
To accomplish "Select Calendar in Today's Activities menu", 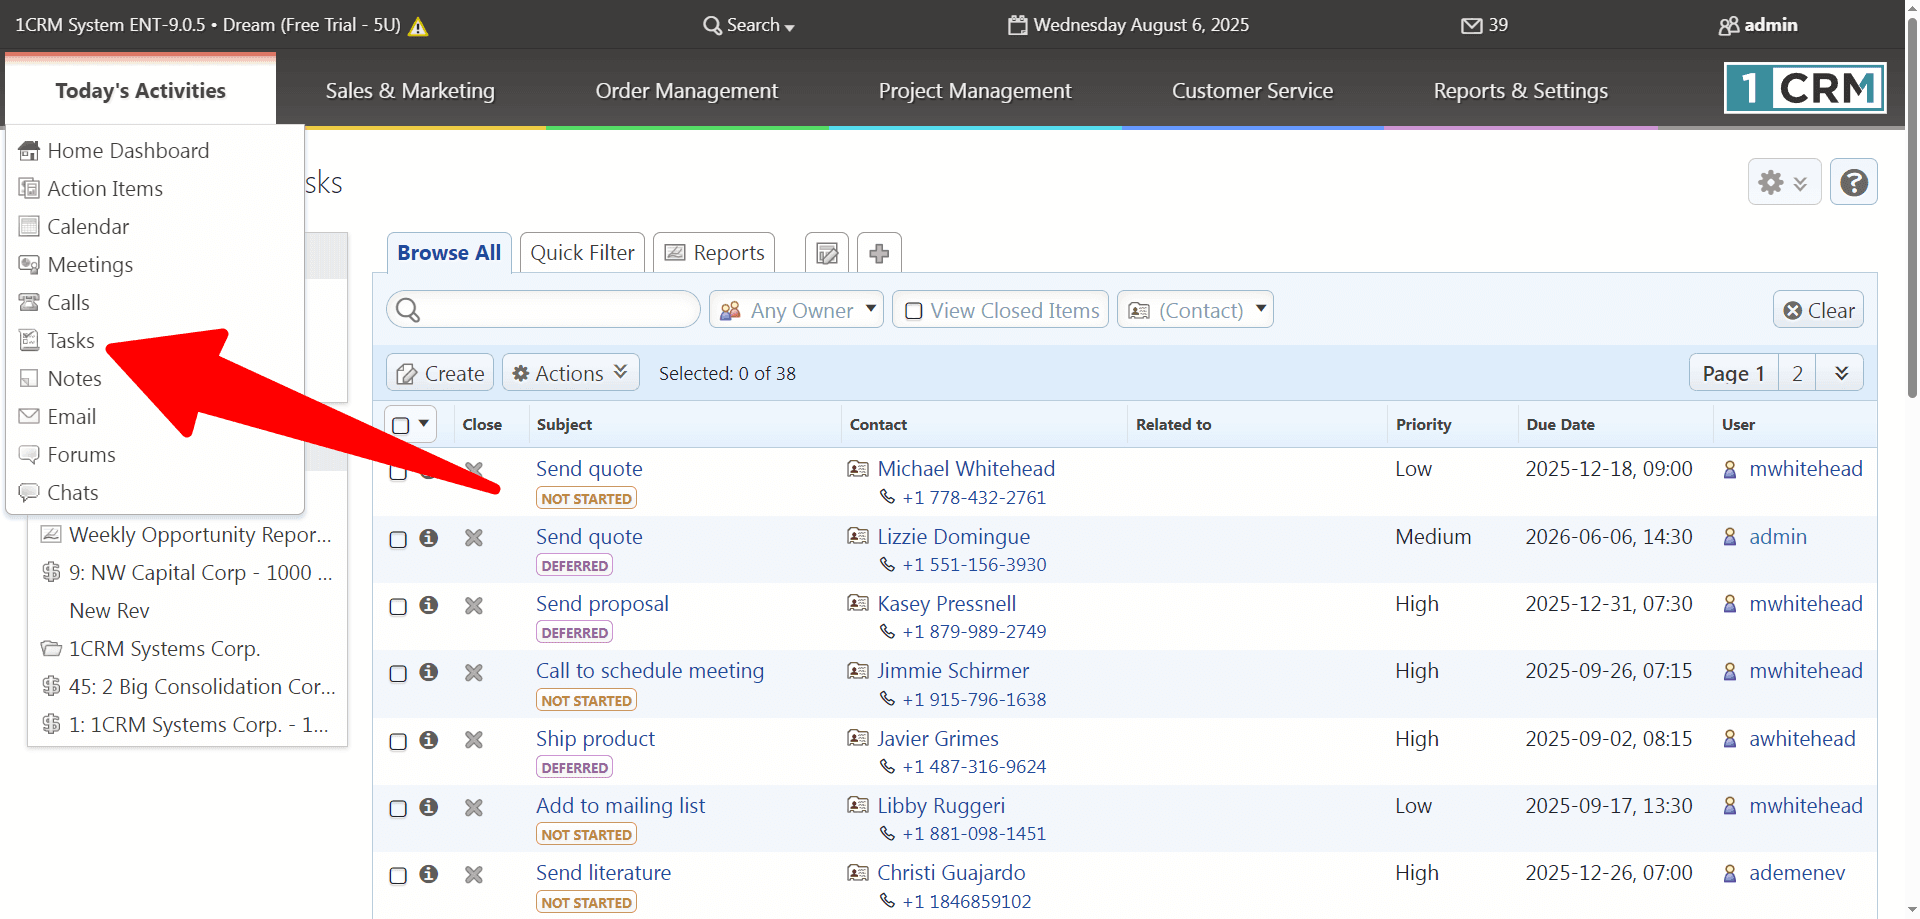I will (x=88, y=227).
